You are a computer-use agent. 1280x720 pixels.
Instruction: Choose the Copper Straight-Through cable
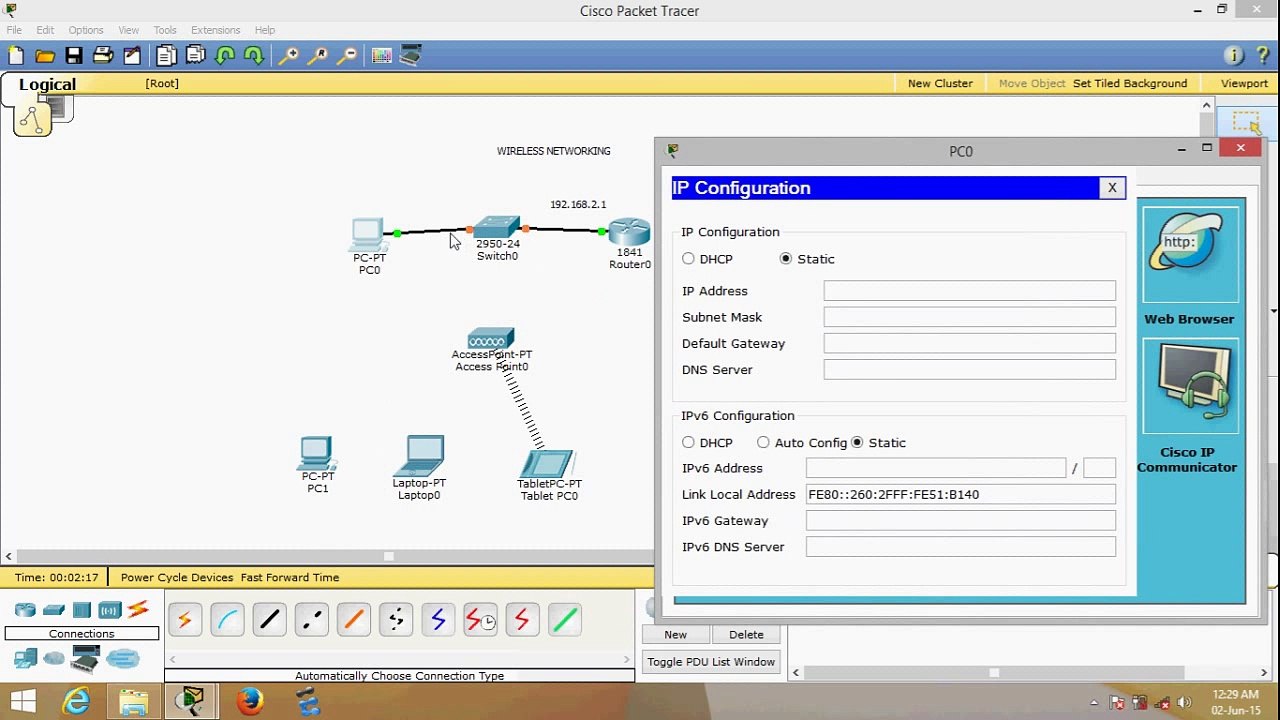(x=269, y=621)
